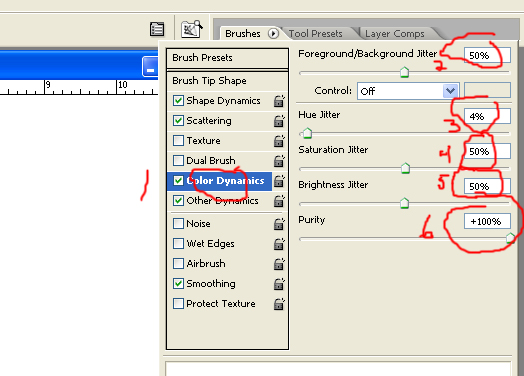Click lock icon for Texture
Screen dimensions: 524x376
[x=279, y=141]
